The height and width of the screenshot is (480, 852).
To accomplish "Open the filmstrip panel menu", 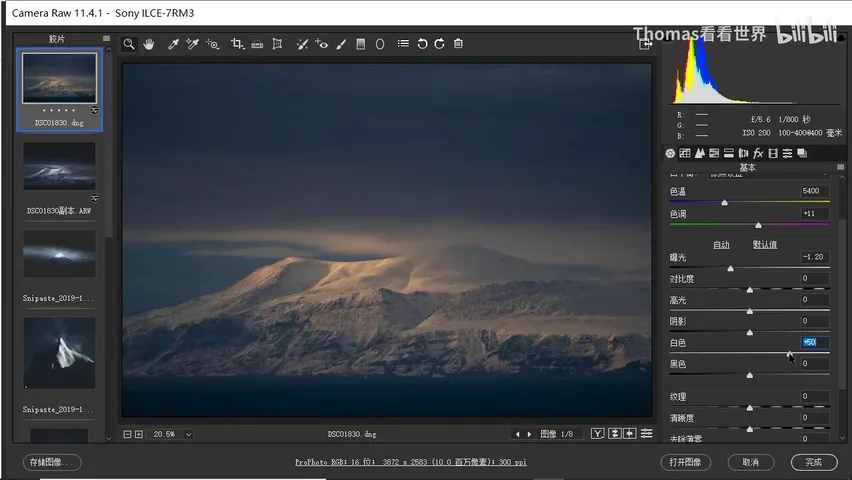I will 106,39.
